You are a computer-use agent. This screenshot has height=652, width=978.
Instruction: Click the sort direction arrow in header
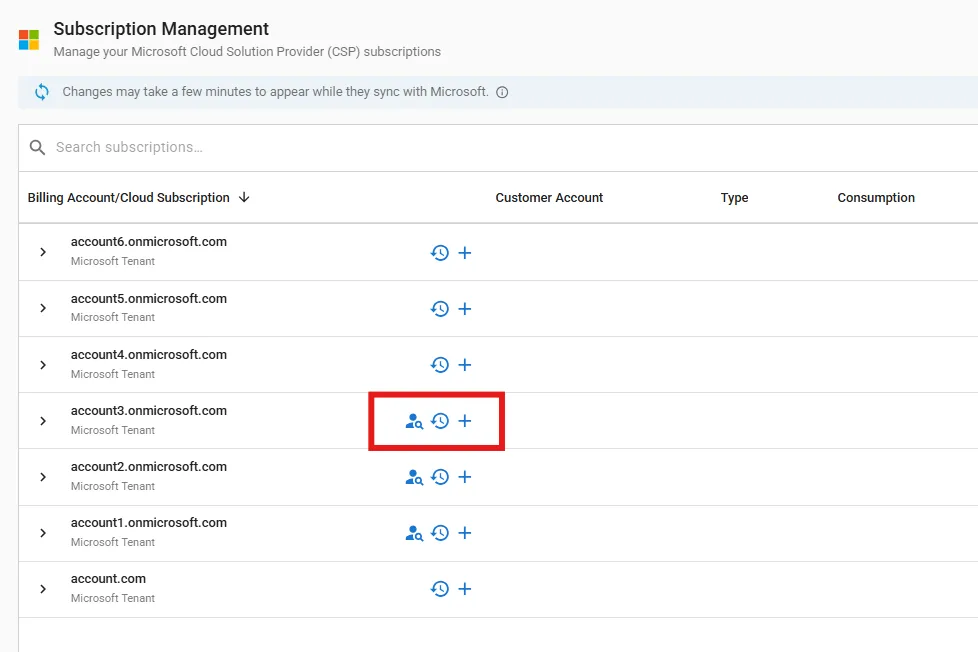[x=244, y=197]
